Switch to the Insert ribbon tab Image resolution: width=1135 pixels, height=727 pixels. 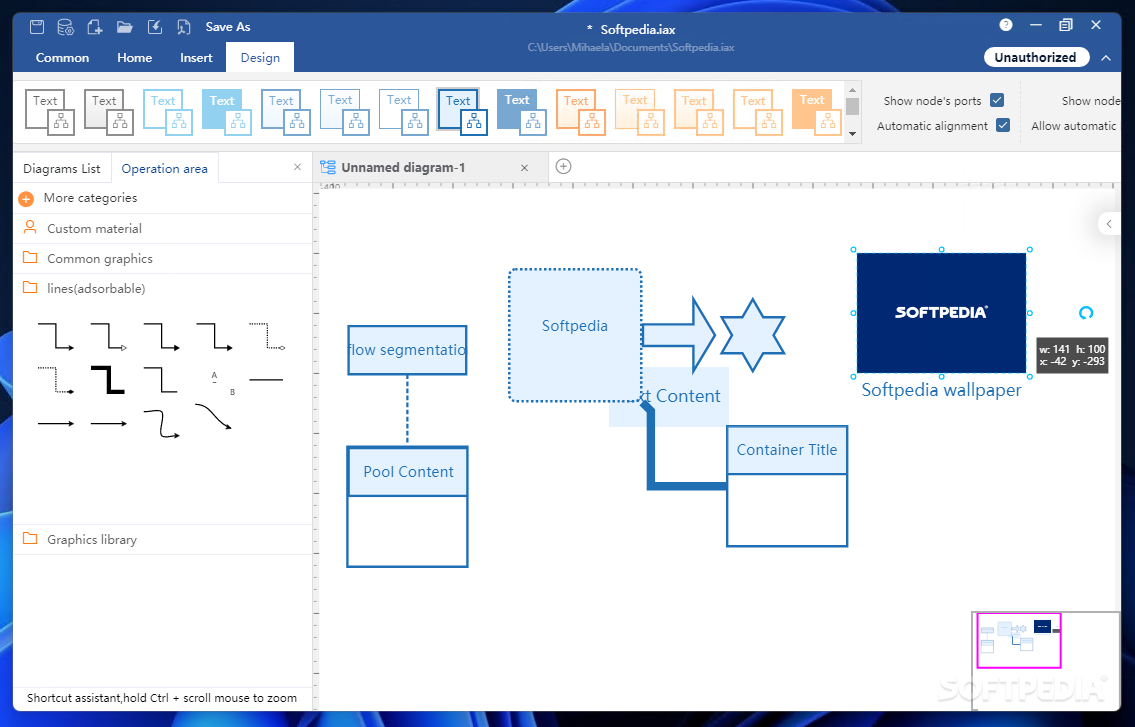[196, 58]
